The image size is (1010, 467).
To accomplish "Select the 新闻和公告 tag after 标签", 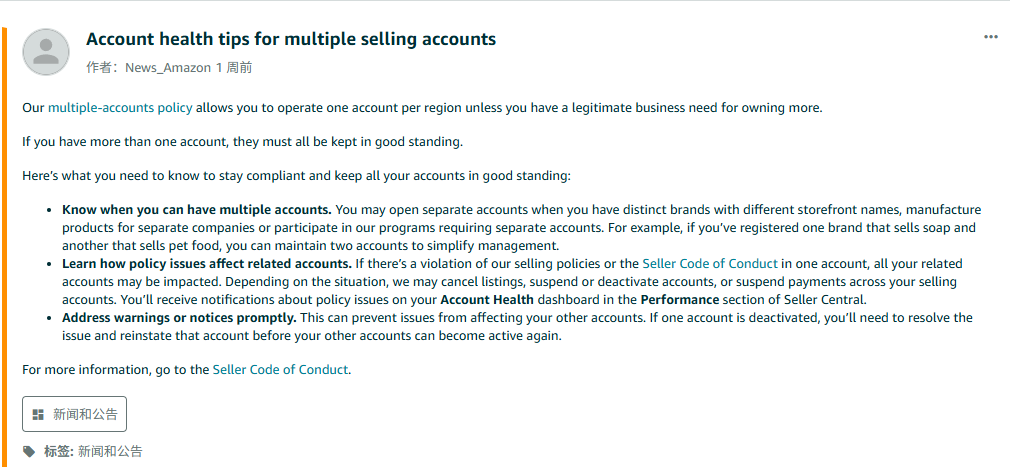I will click(x=110, y=451).
